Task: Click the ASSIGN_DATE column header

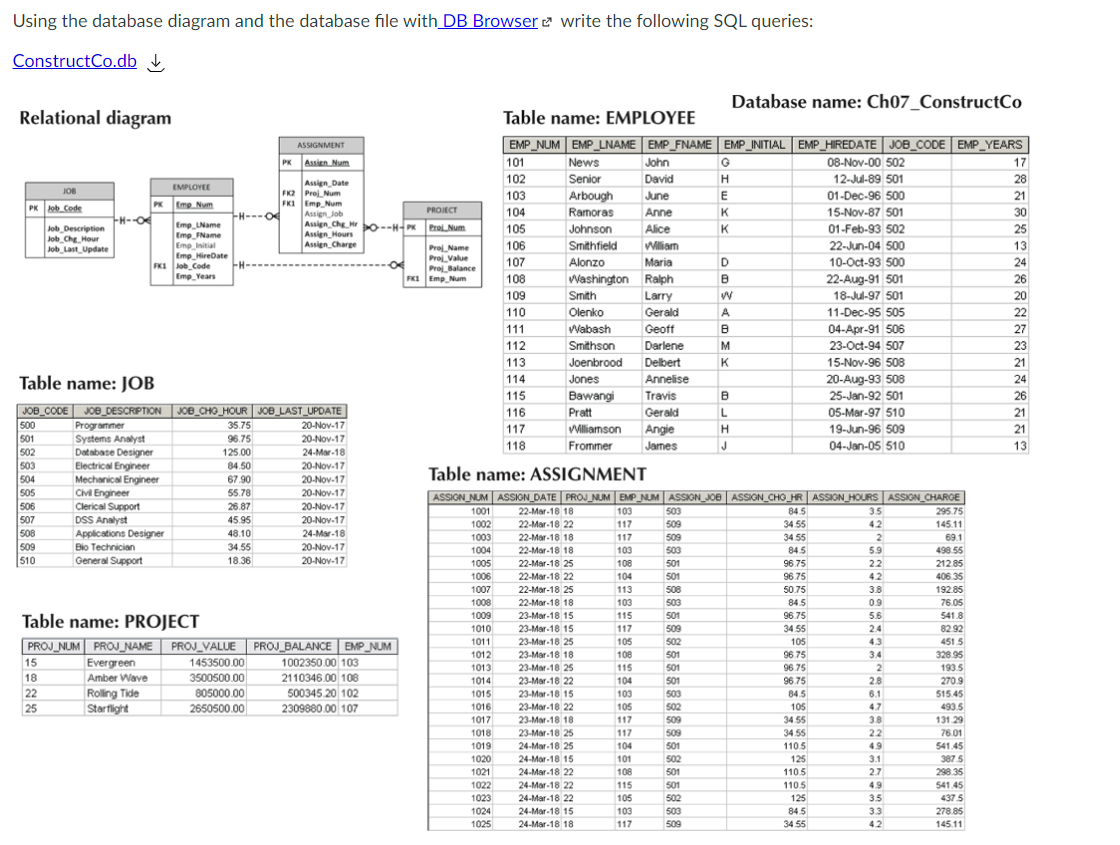Action: (526, 497)
